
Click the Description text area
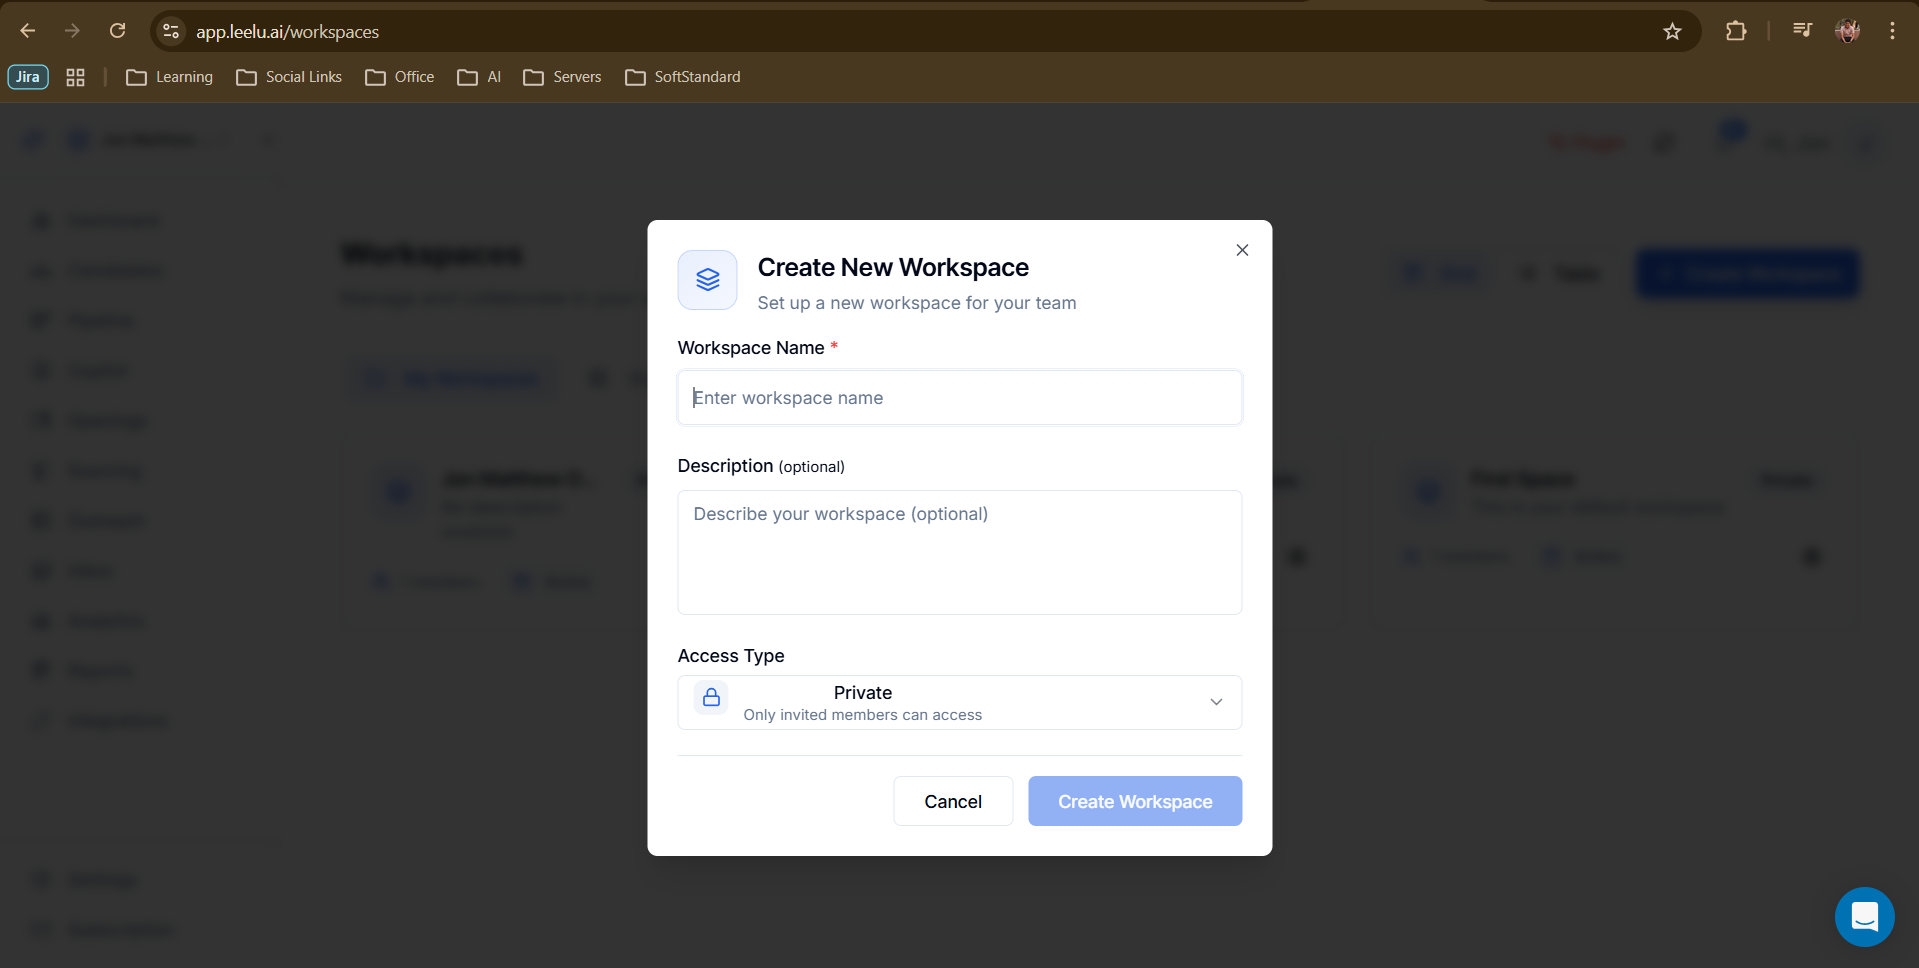click(x=959, y=552)
